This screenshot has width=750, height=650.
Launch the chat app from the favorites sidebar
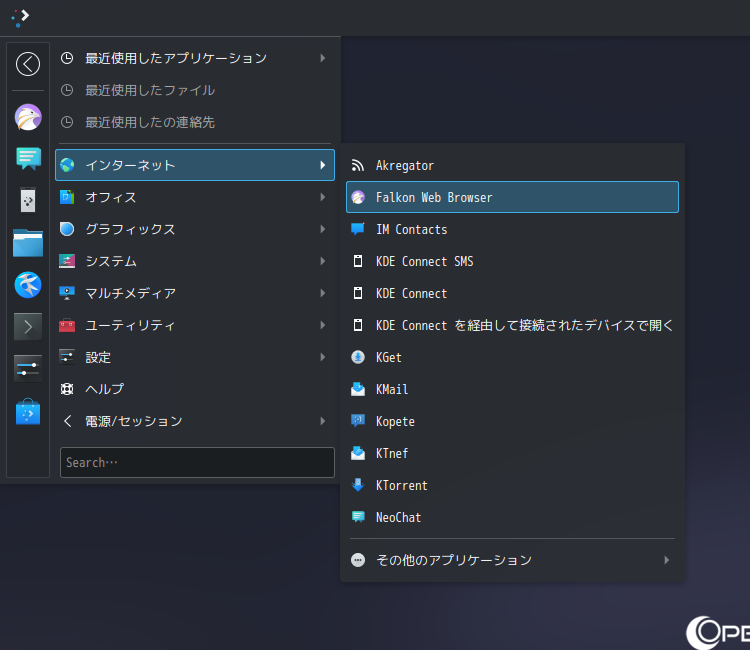click(x=28, y=159)
